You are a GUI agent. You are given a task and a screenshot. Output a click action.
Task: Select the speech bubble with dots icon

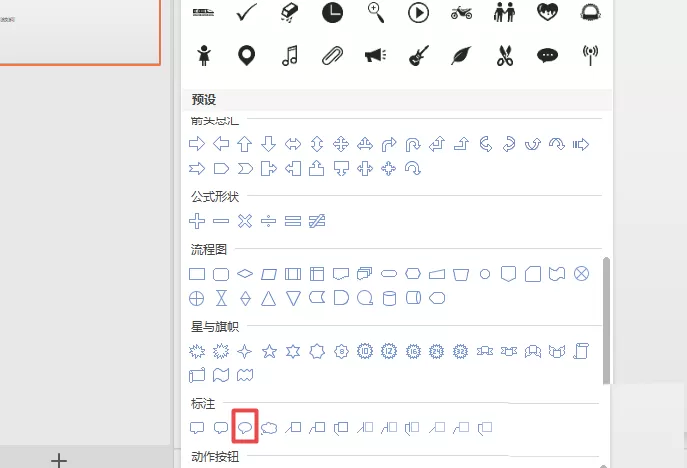pyautogui.click(x=547, y=56)
